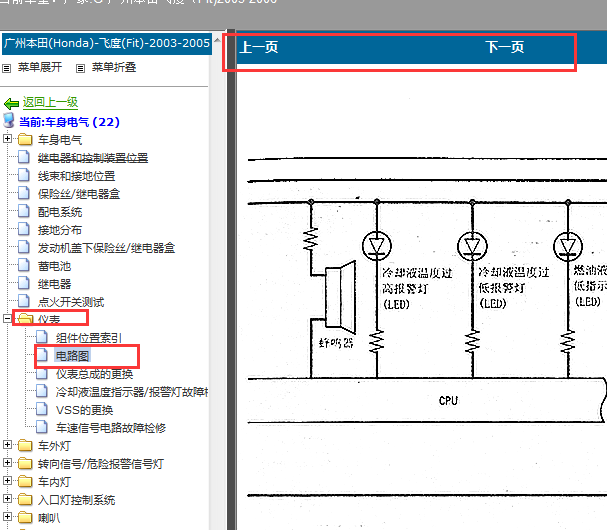Click 广州本田(Honda)-飞度(Fit)-2003-2005 header

tap(107, 43)
